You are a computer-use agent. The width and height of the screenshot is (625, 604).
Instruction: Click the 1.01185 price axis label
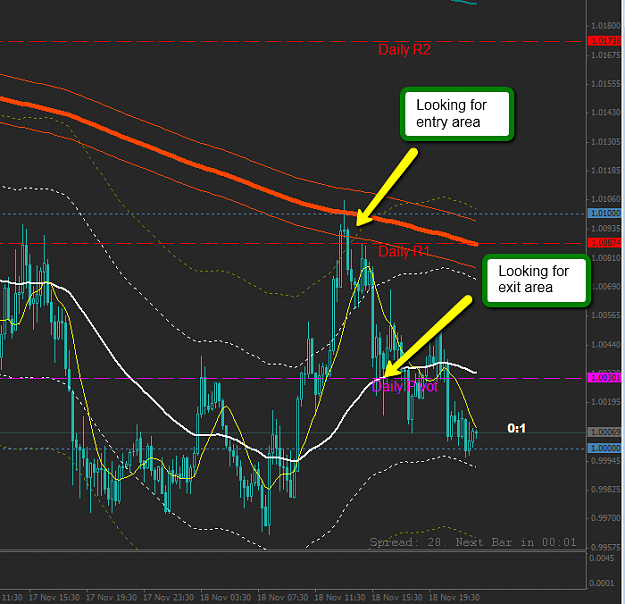(605, 171)
